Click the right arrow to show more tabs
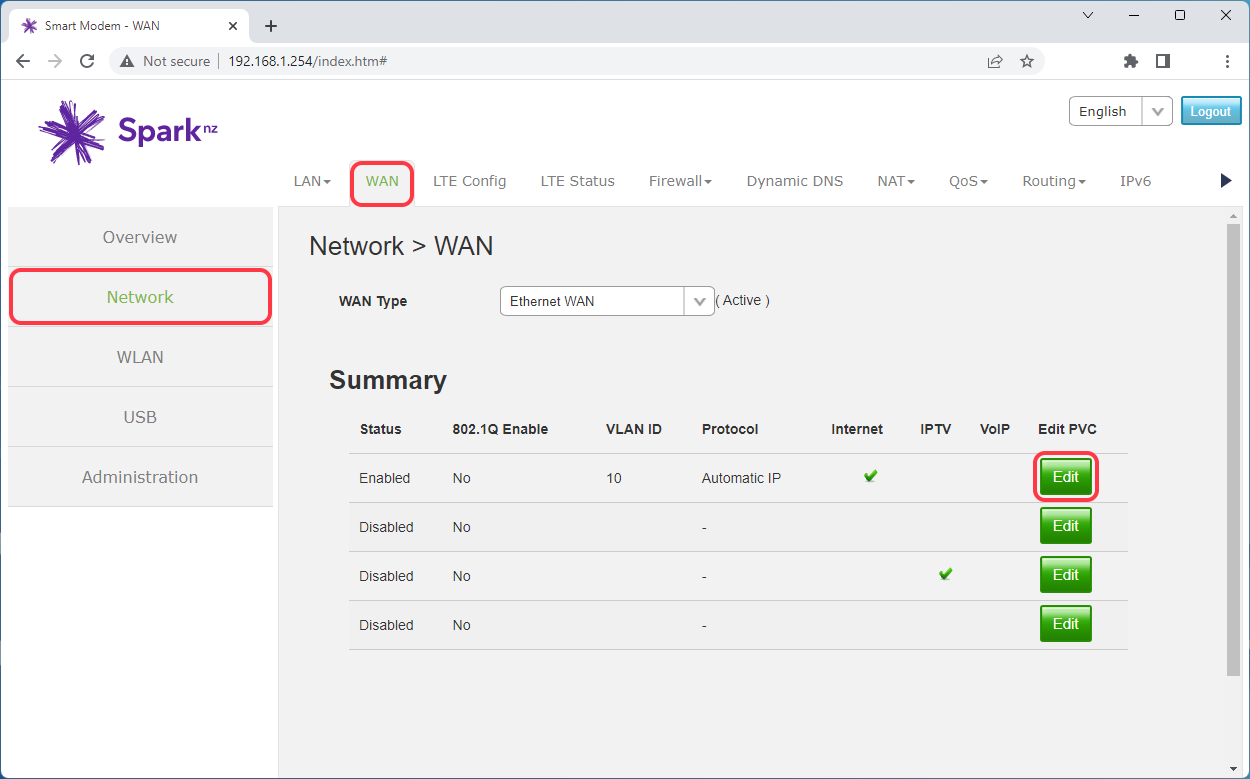 click(x=1226, y=181)
